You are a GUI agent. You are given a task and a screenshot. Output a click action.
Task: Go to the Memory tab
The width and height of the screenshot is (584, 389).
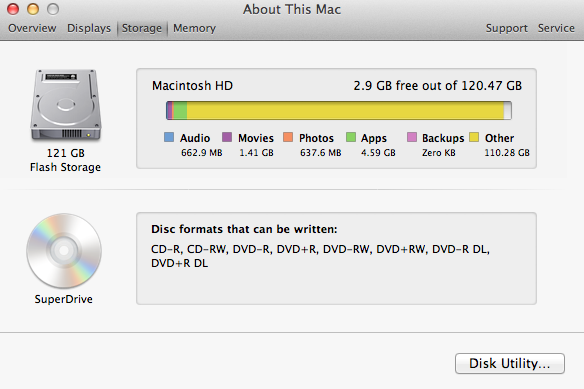194,28
